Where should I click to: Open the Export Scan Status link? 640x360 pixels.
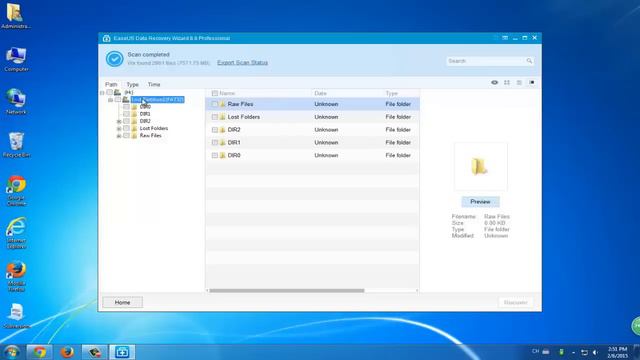242,62
